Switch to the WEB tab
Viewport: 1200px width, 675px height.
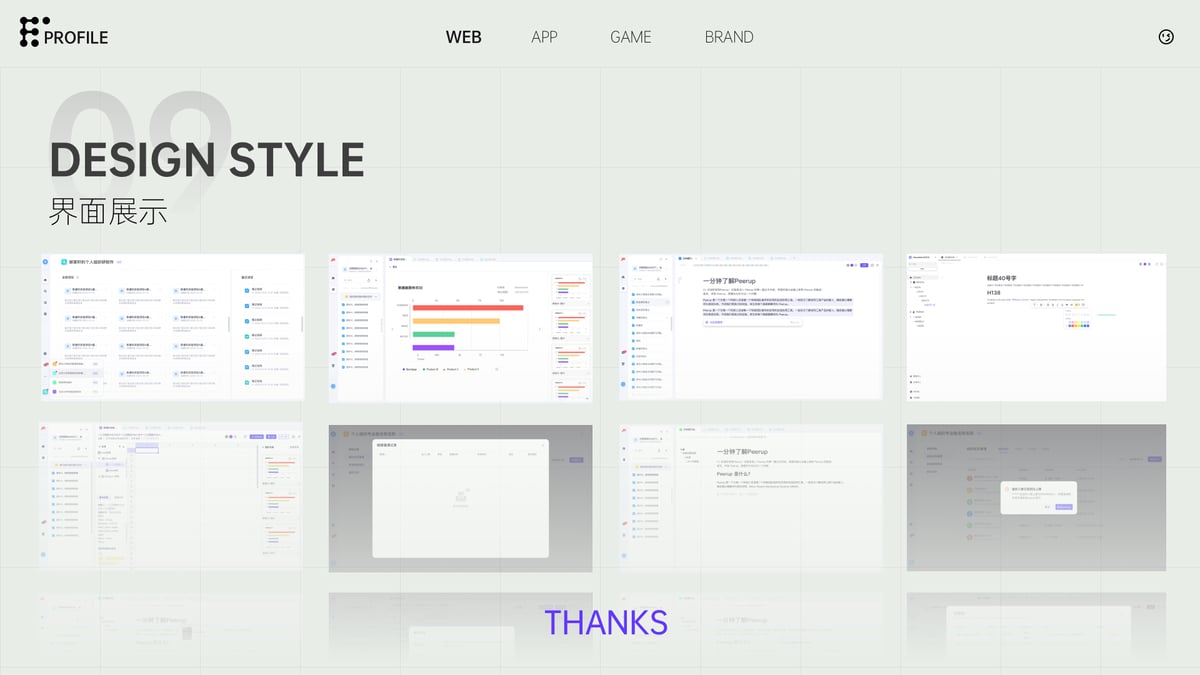click(463, 37)
